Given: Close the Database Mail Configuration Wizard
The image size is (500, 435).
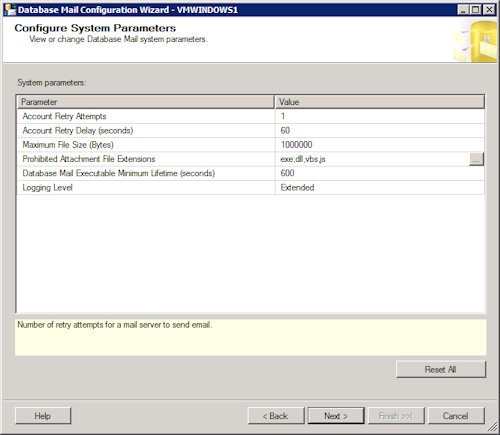Looking at the screenshot, I should tap(489, 10).
